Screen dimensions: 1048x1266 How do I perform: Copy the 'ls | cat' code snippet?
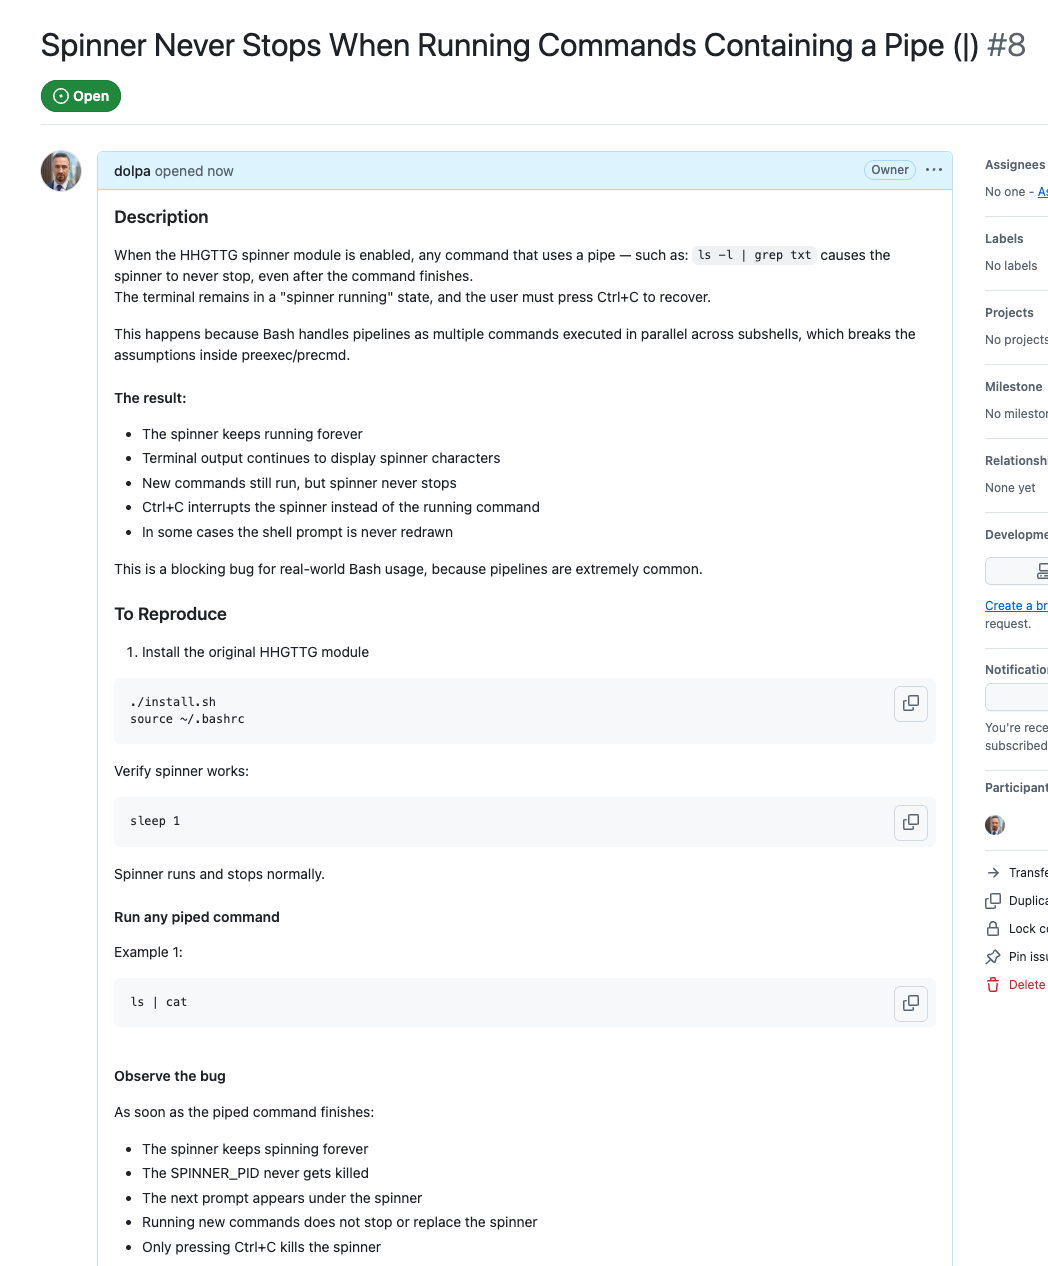click(x=910, y=1003)
